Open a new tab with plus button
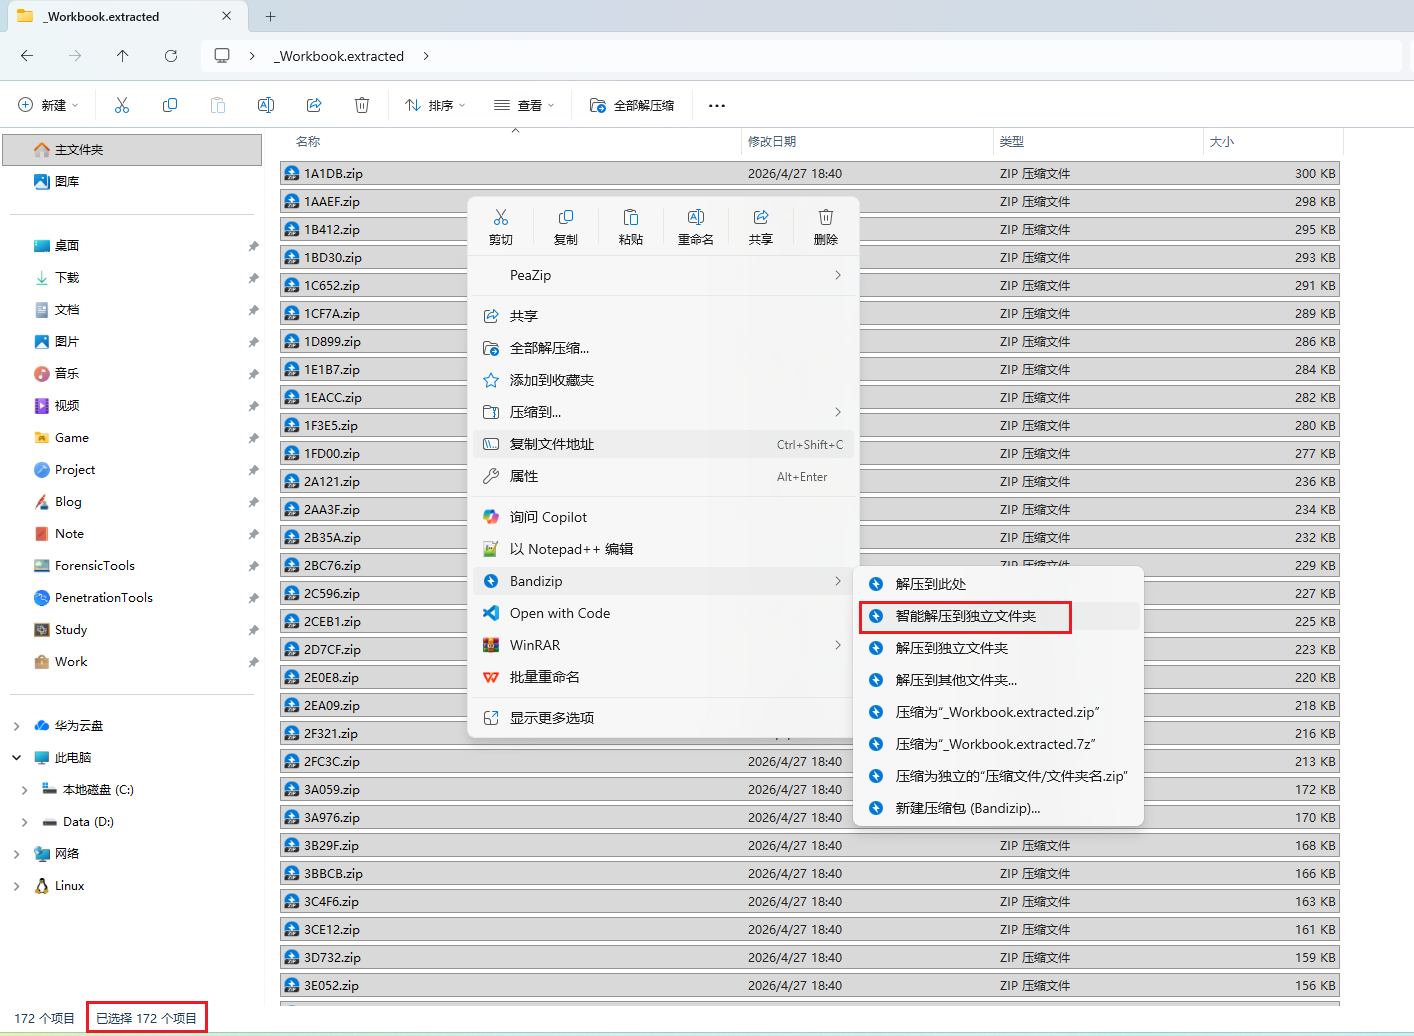Viewport: 1414px width, 1036px height. (x=270, y=16)
